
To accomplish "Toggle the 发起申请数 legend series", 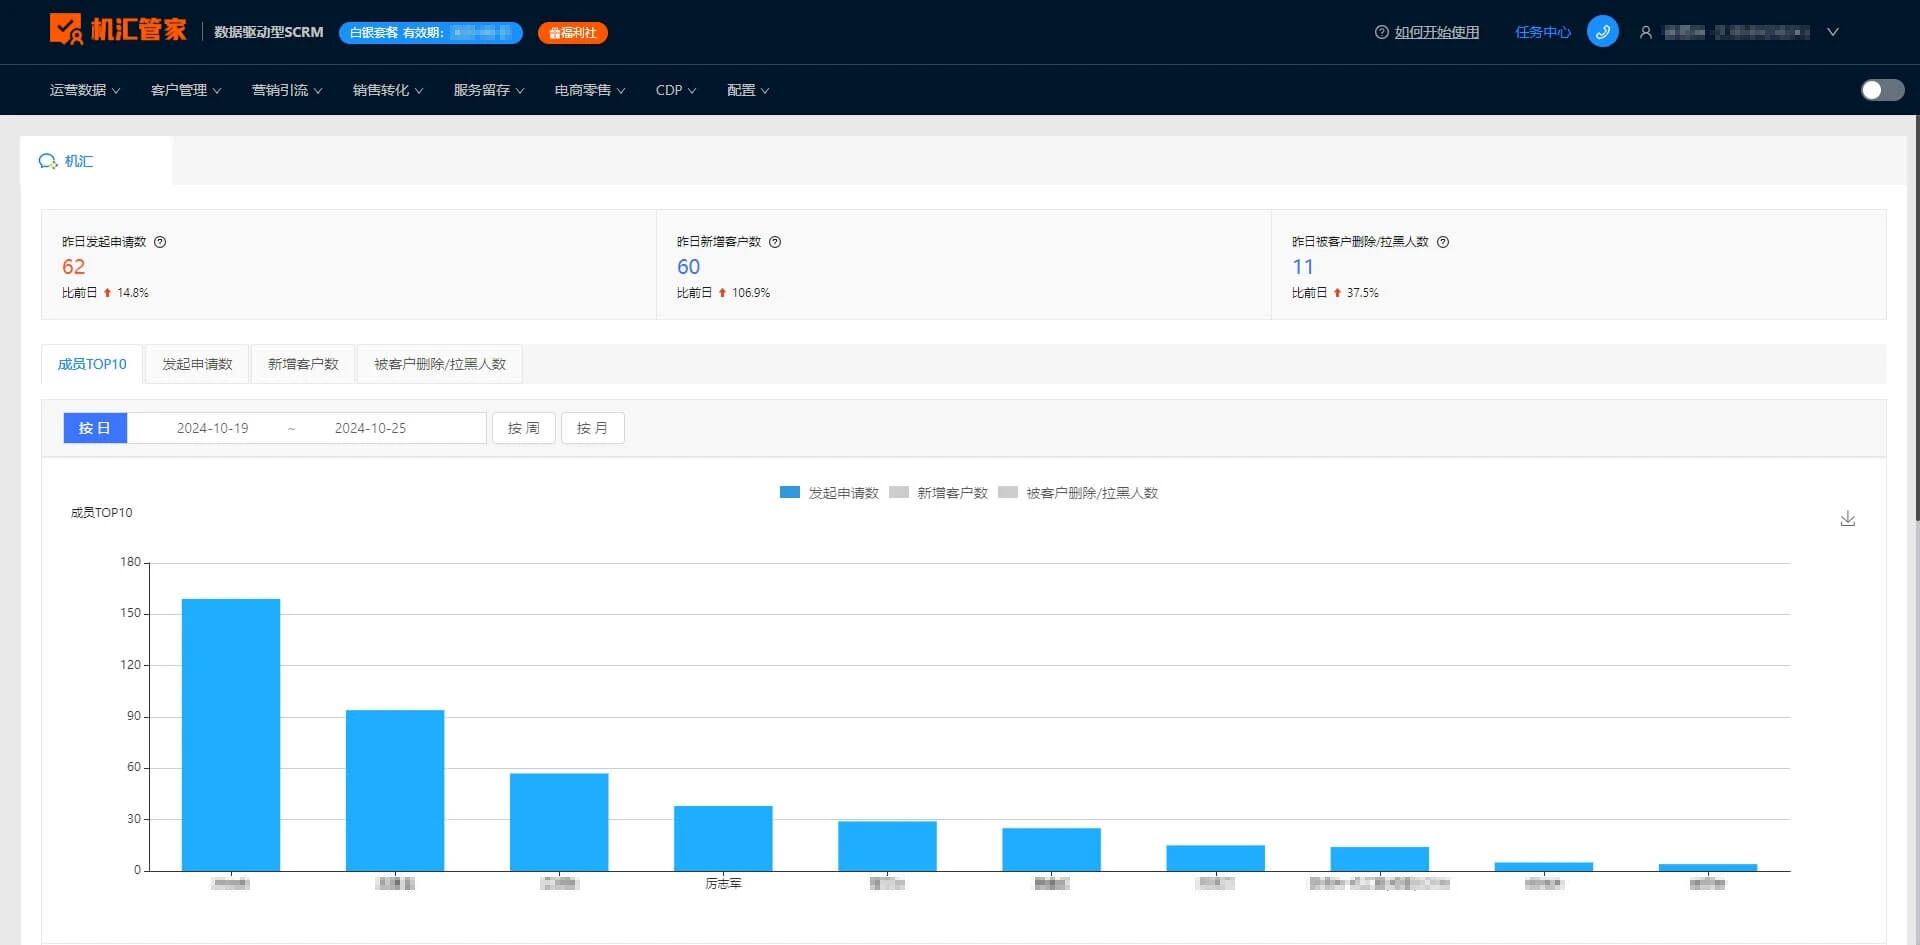I will (829, 493).
